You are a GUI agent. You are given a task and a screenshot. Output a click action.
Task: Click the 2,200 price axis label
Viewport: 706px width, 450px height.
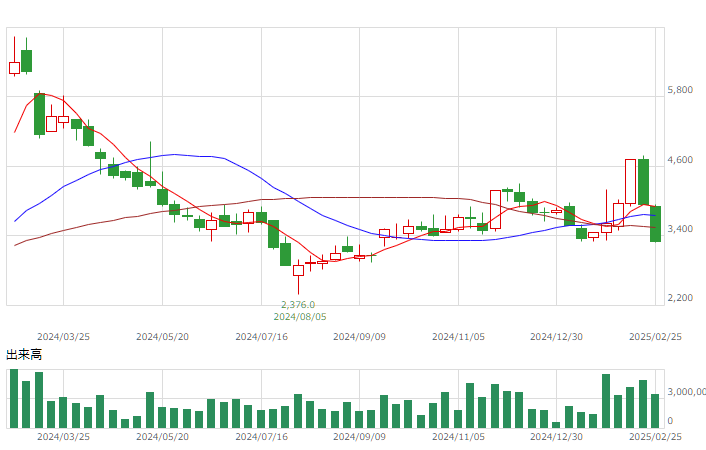680,298
